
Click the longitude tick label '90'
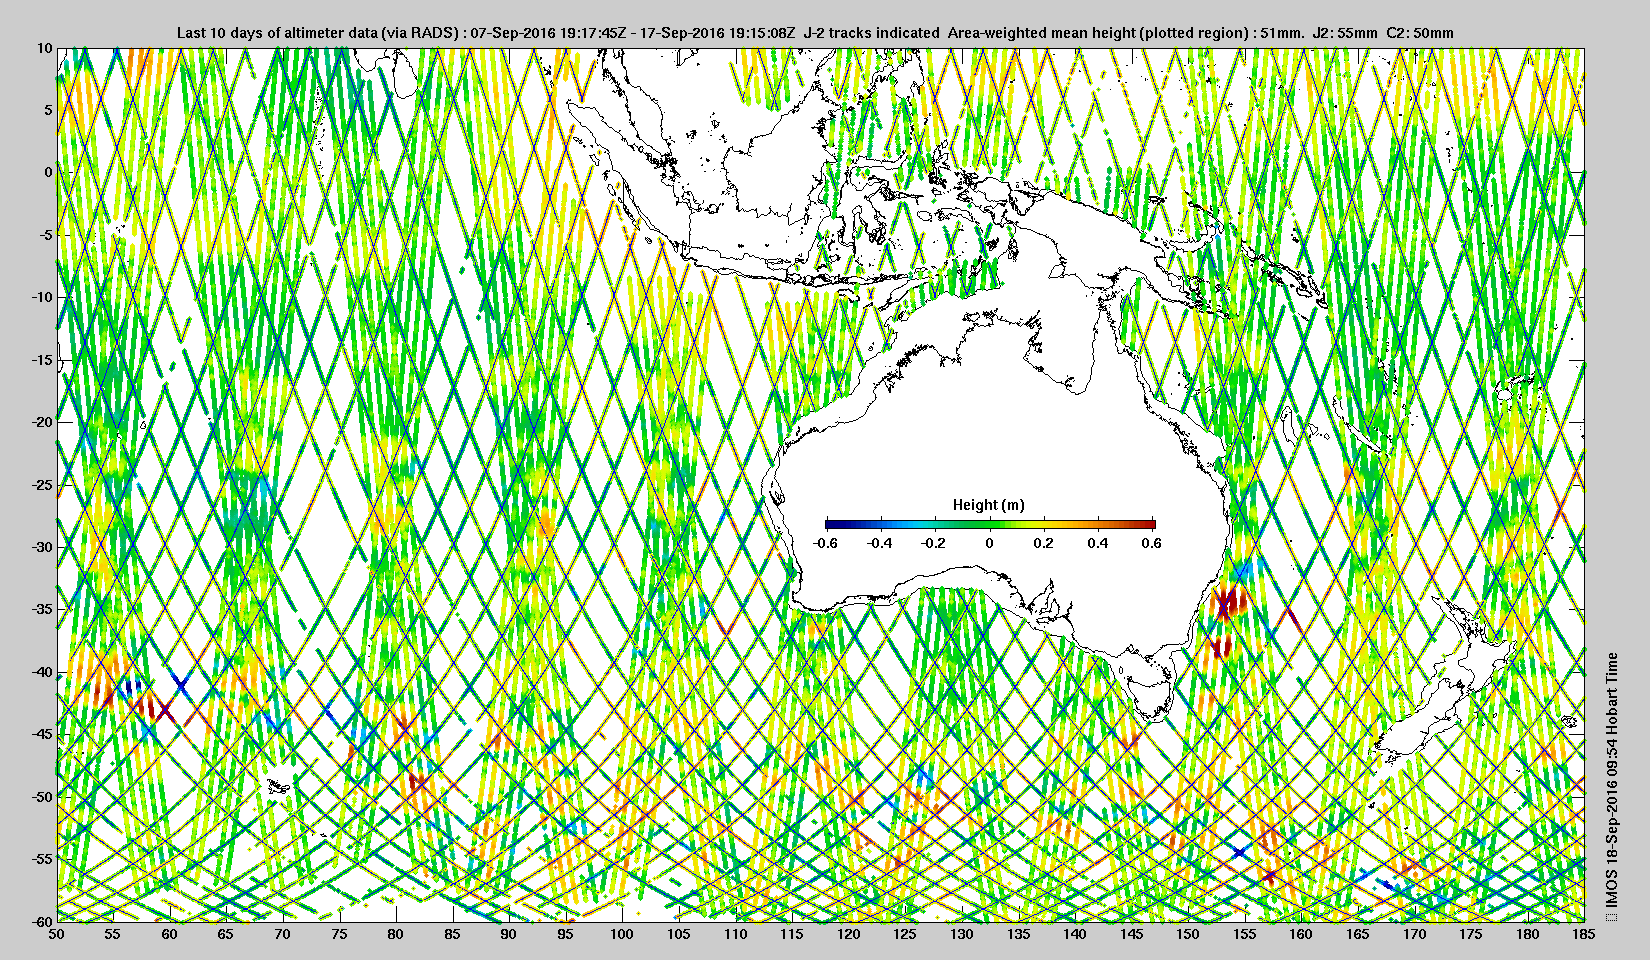pos(509,935)
